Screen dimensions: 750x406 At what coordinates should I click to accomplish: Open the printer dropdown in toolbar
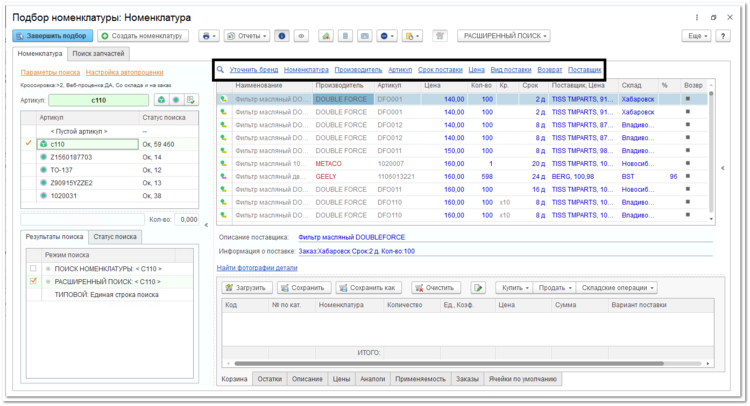point(209,36)
